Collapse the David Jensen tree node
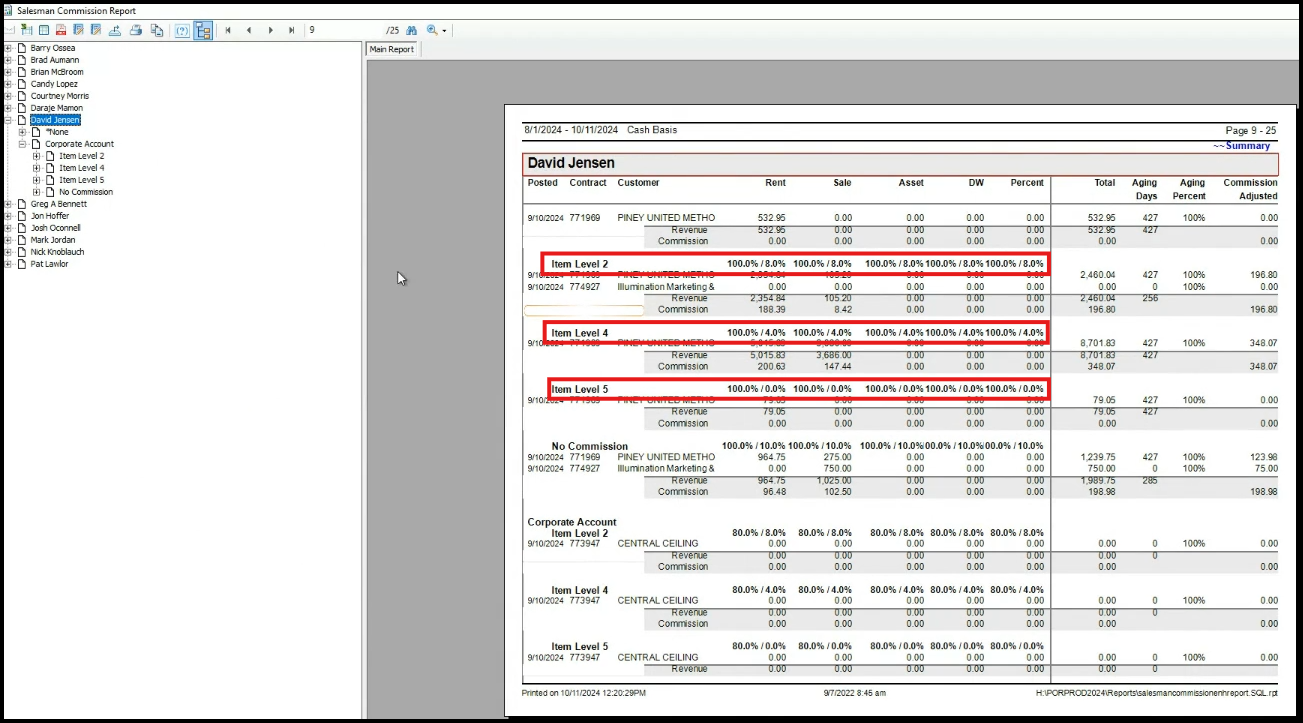 click(x=8, y=120)
